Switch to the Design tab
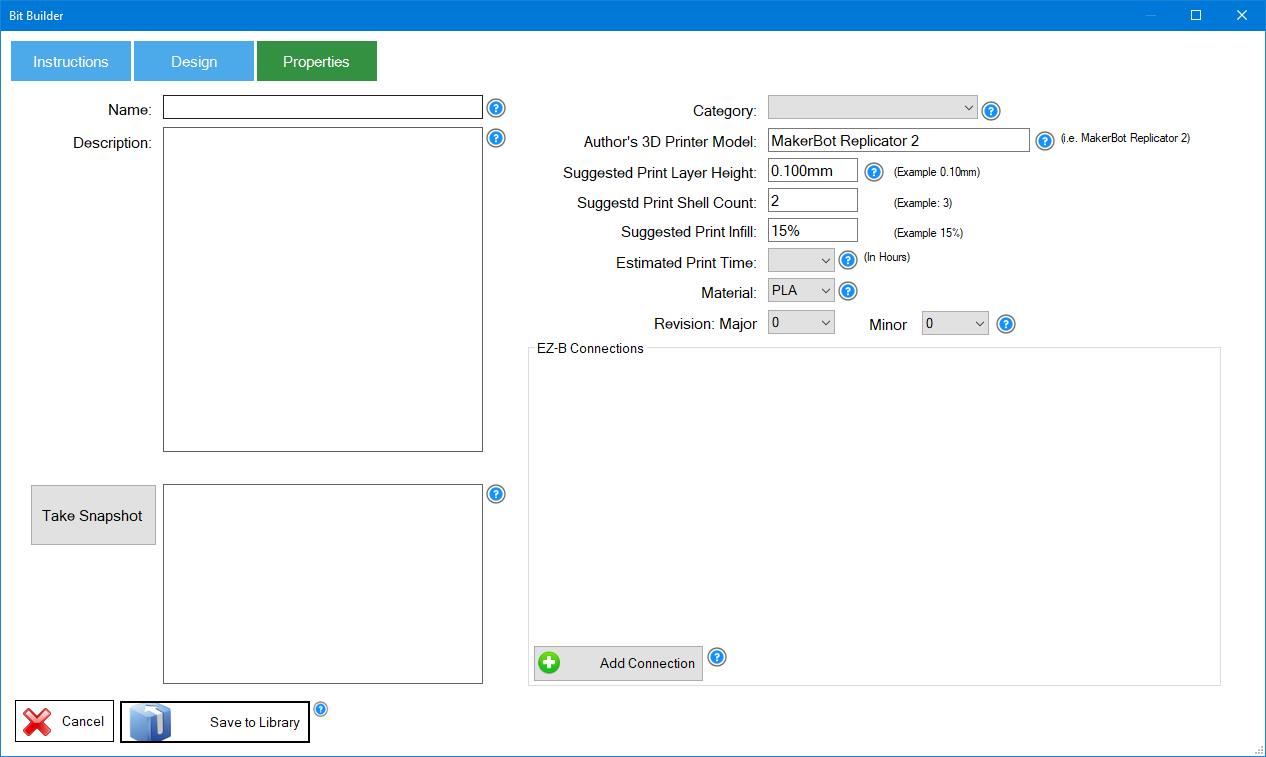The image size is (1266, 757). pos(194,61)
